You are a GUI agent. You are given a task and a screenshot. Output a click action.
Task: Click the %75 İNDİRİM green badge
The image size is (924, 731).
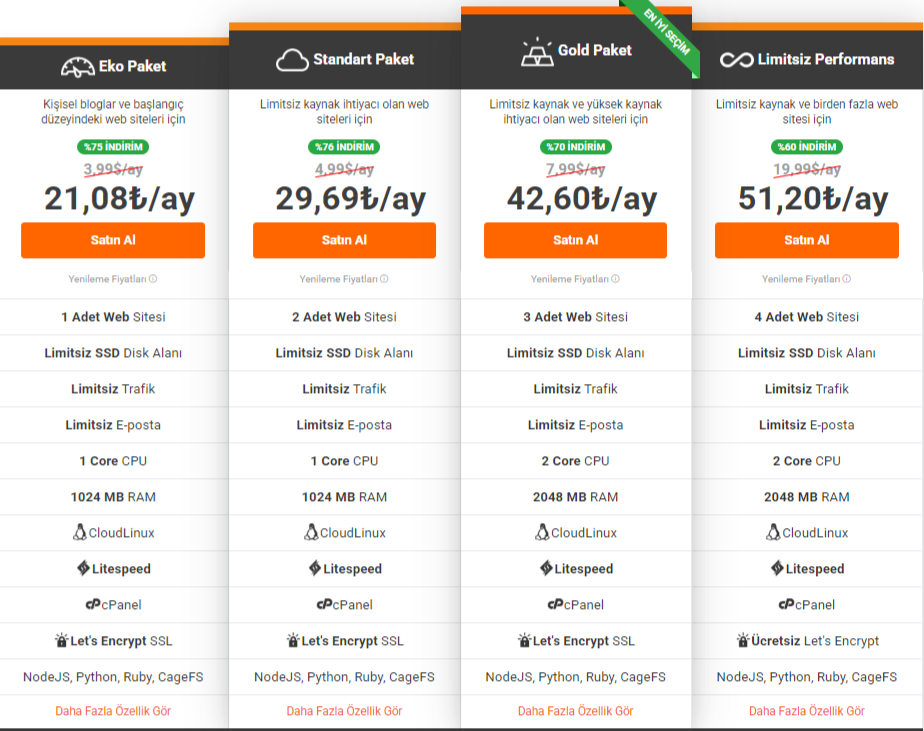click(113, 147)
